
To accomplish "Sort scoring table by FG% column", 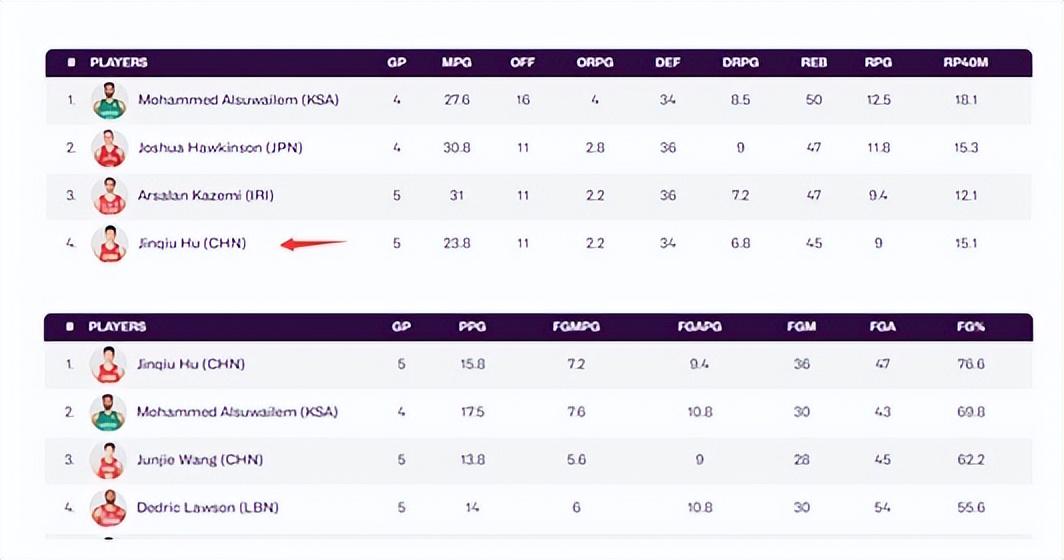I will 970,327.
